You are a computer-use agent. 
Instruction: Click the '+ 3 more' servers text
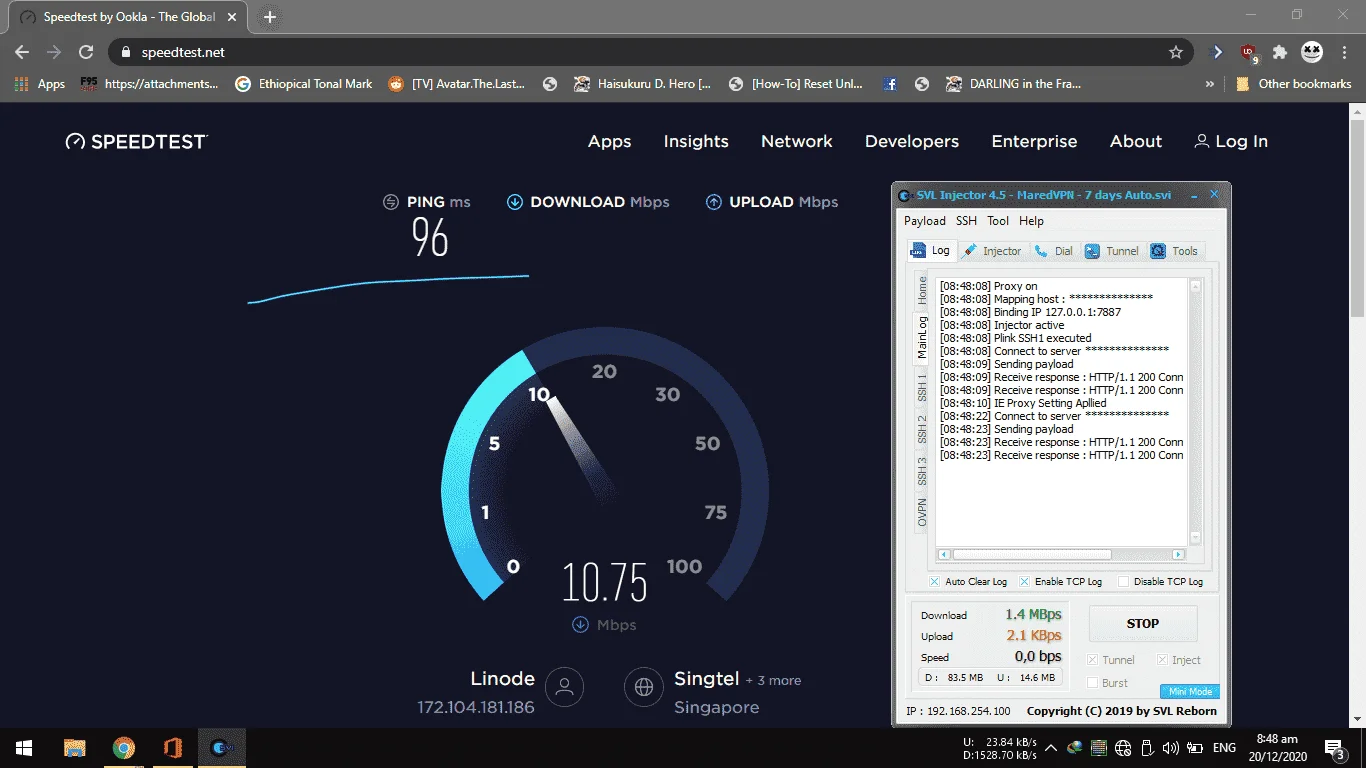(773, 680)
